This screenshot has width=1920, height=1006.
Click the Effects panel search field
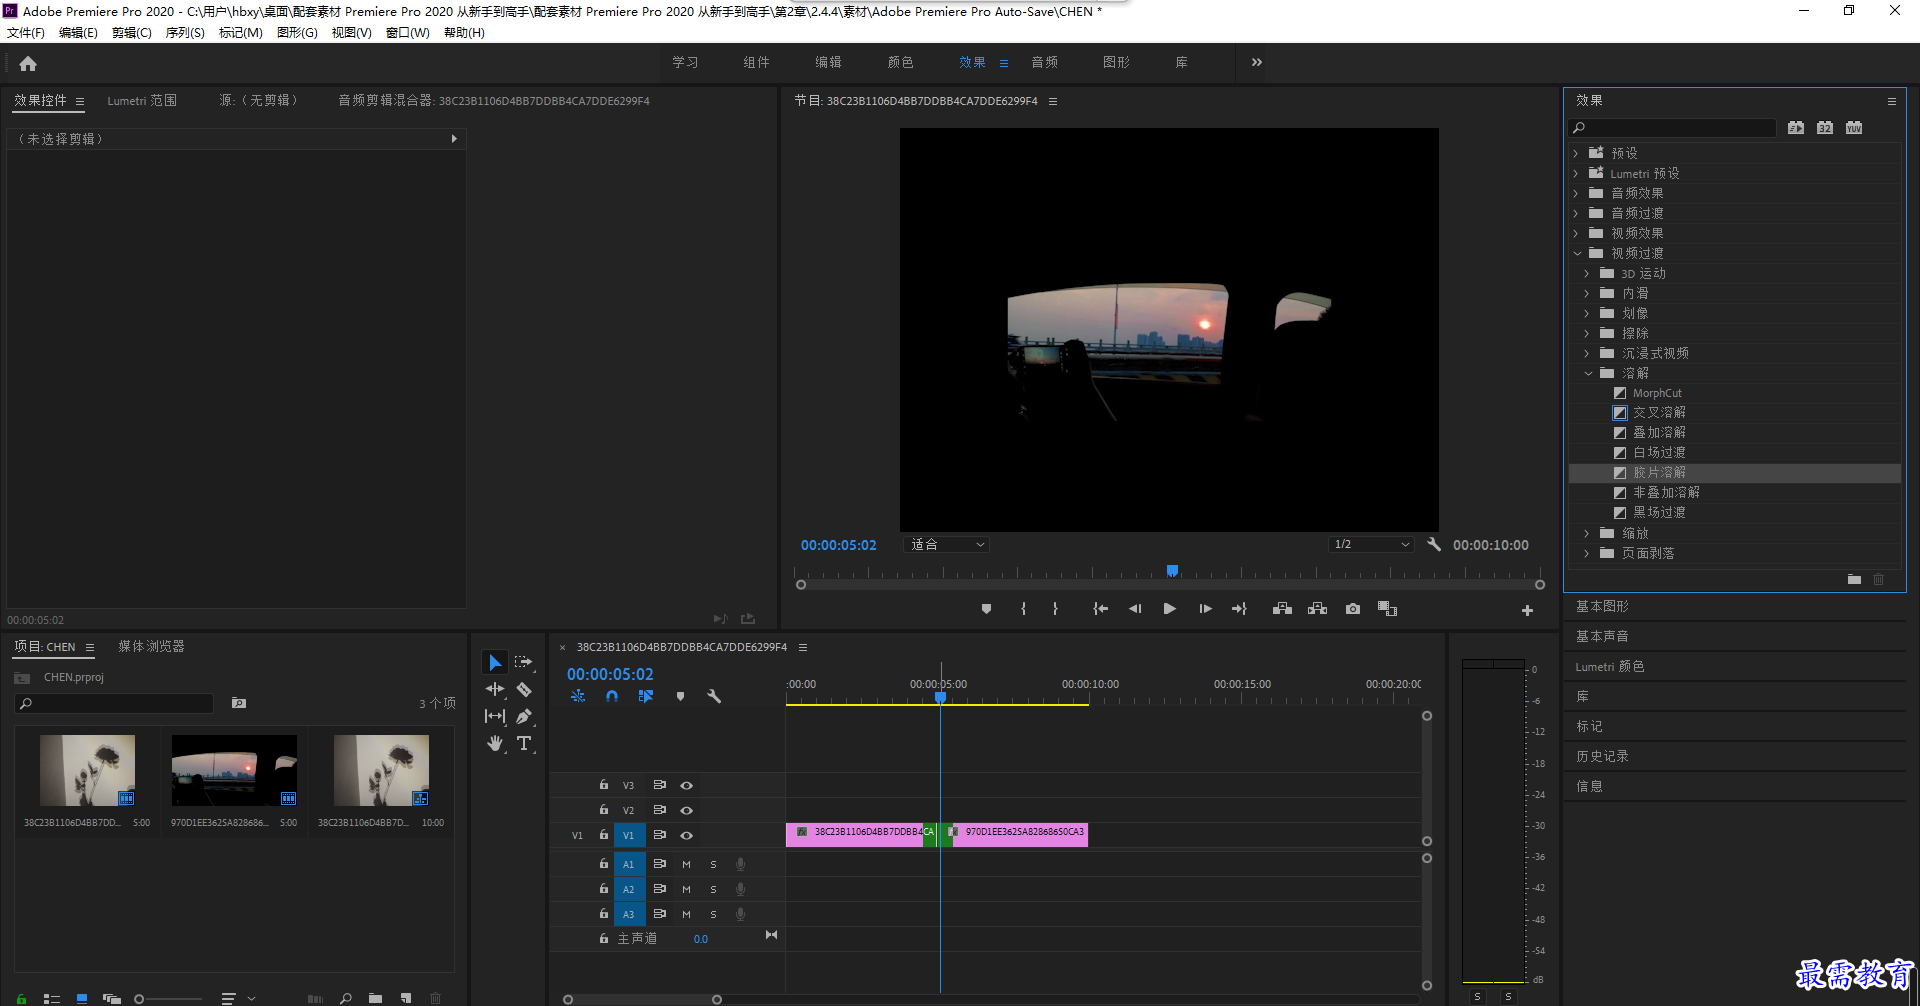point(1673,128)
